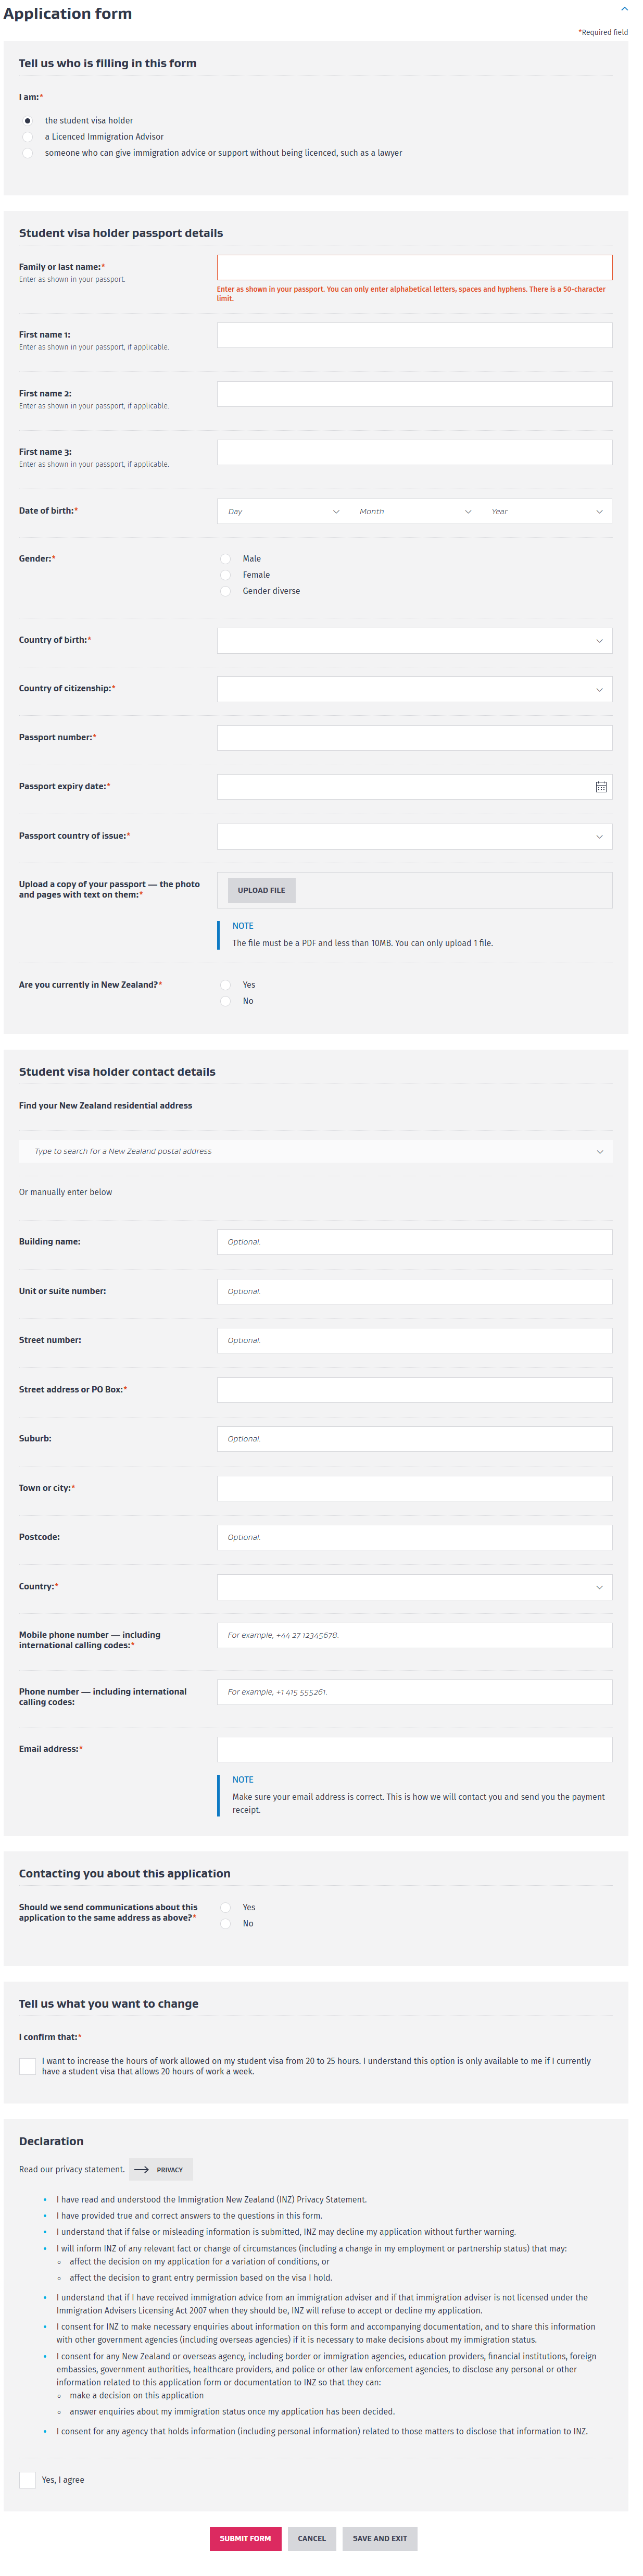Viewport: 643px width, 2576px height.
Task: Collapse the Application form section chevron
Action: pos(624,9)
